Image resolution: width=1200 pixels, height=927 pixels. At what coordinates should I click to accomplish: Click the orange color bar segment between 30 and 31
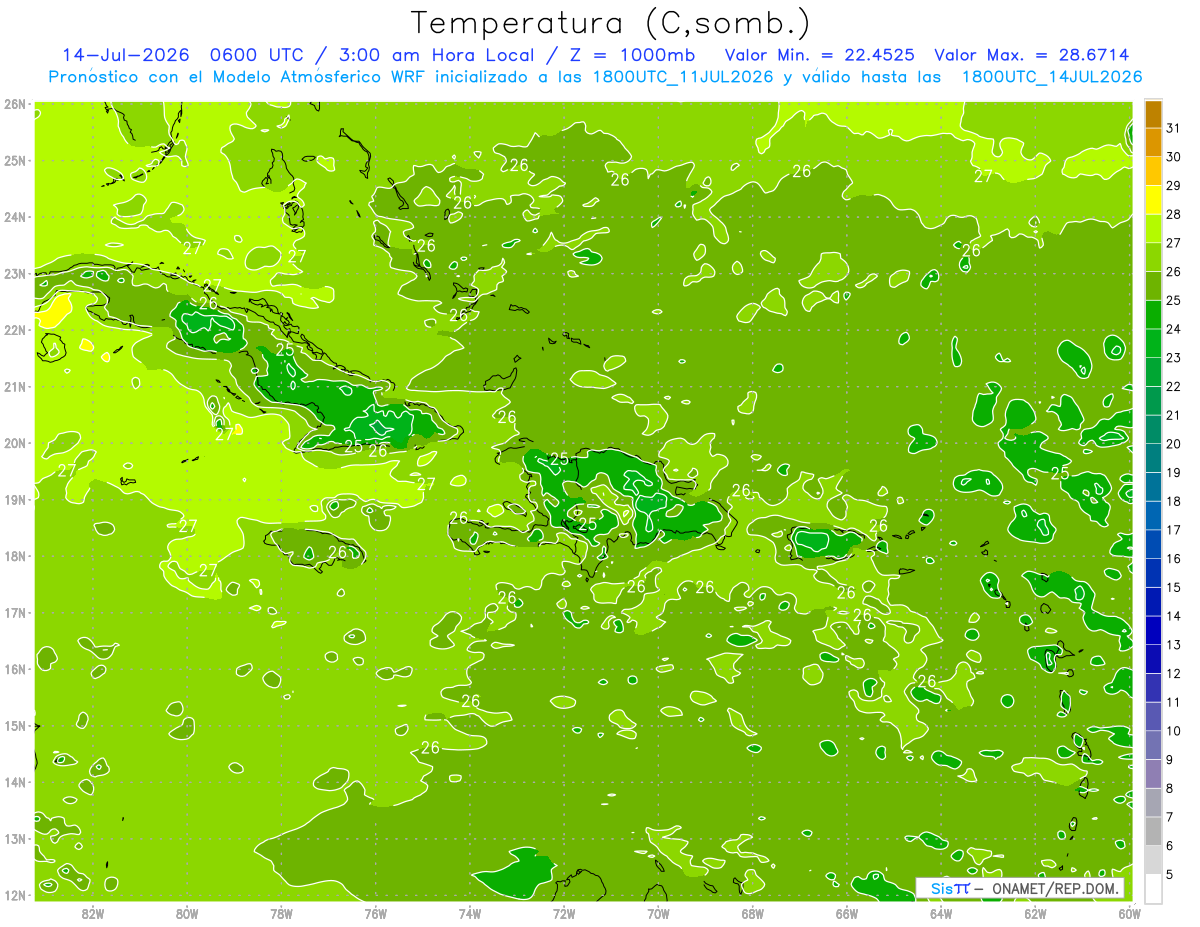click(1153, 143)
